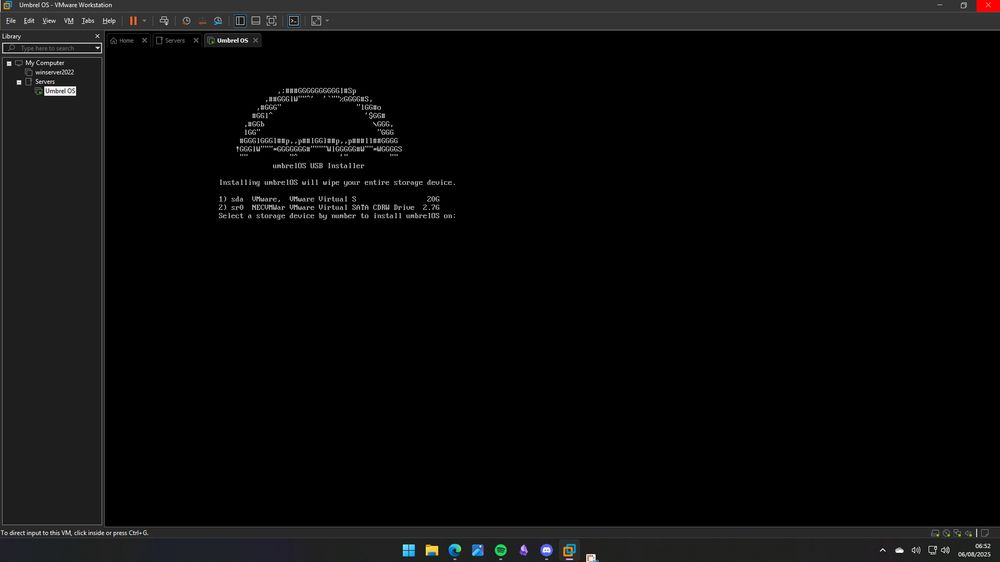Open the clock and date in the taskbar

click(x=974, y=550)
